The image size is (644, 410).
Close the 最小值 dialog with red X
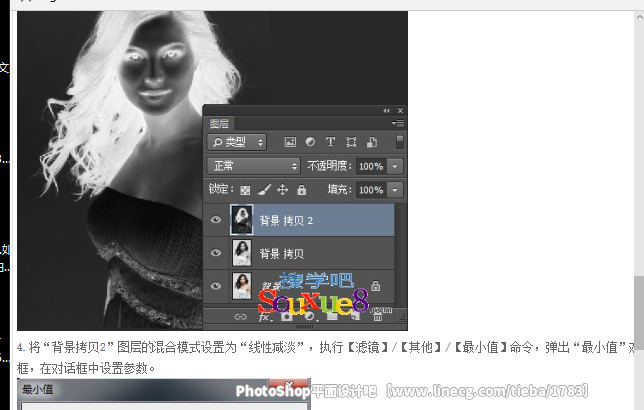click(x=289, y=385)
